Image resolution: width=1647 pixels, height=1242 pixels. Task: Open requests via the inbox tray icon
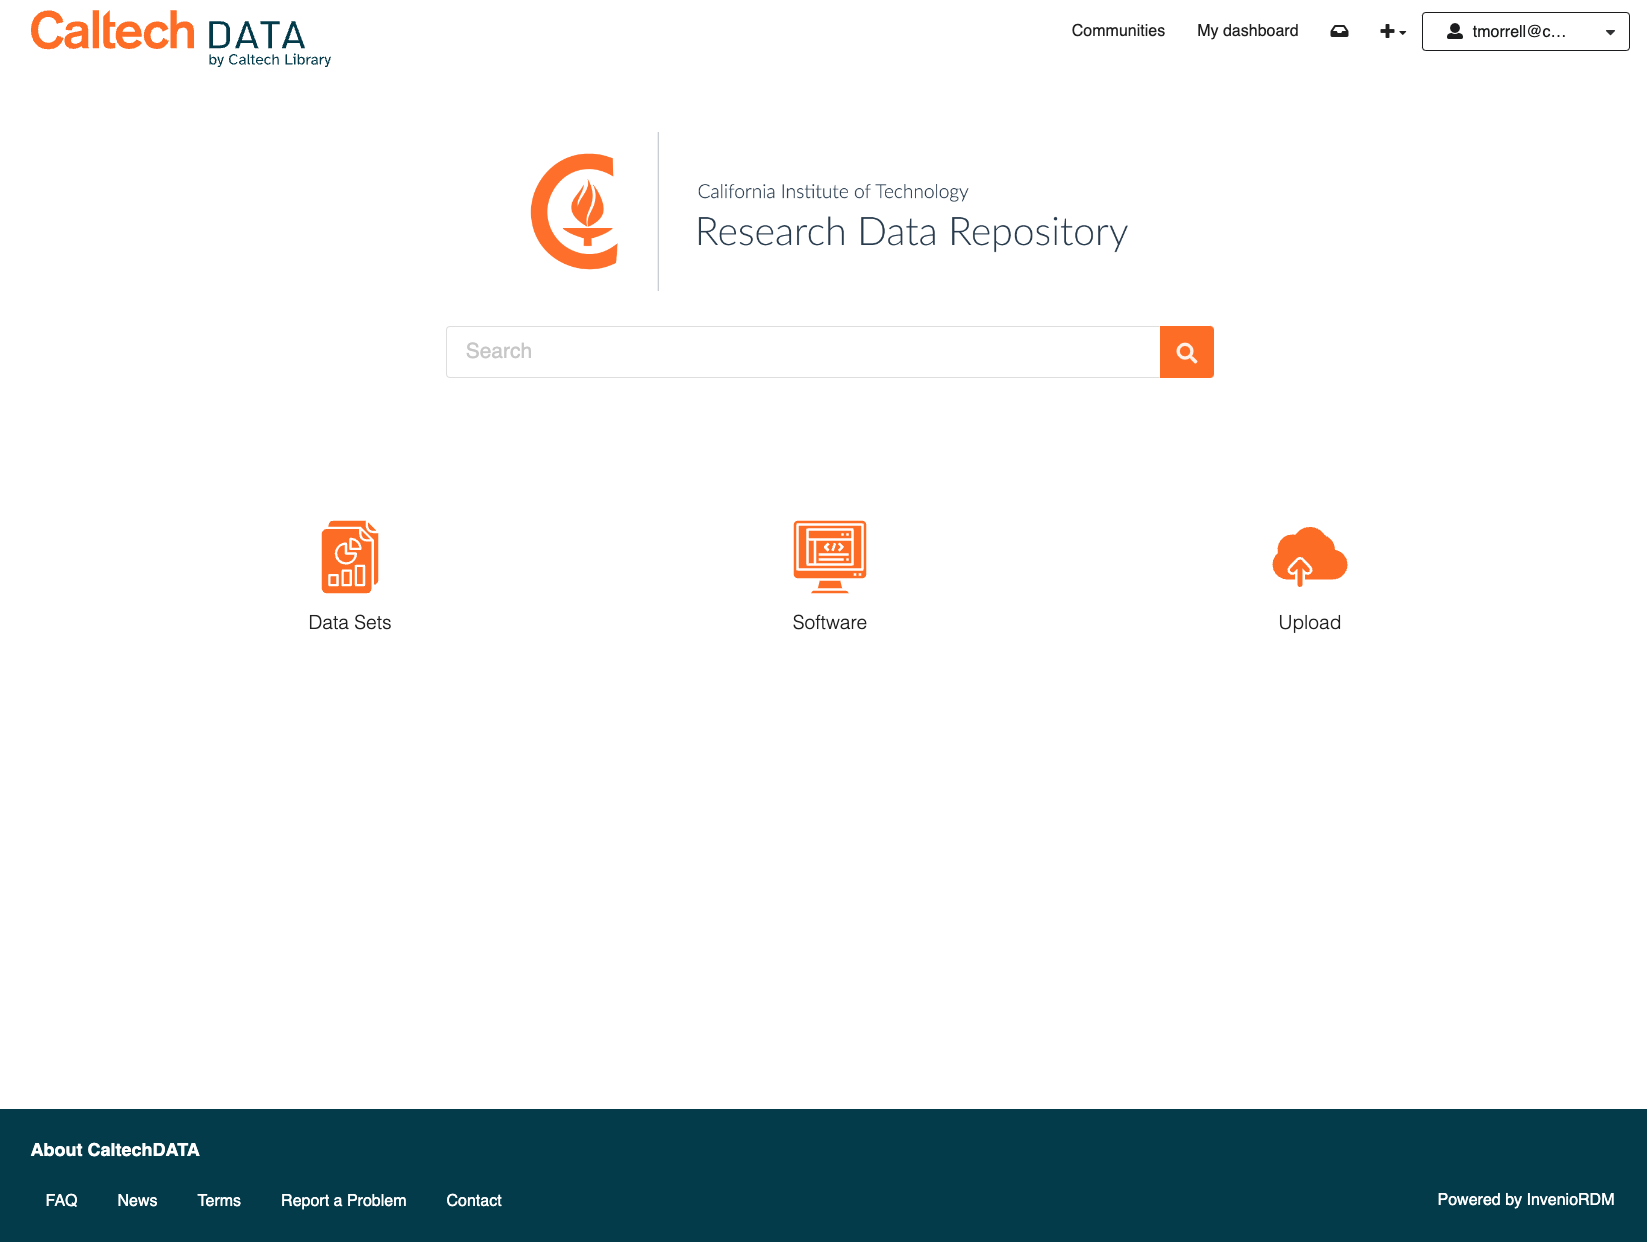point(1339,31)
